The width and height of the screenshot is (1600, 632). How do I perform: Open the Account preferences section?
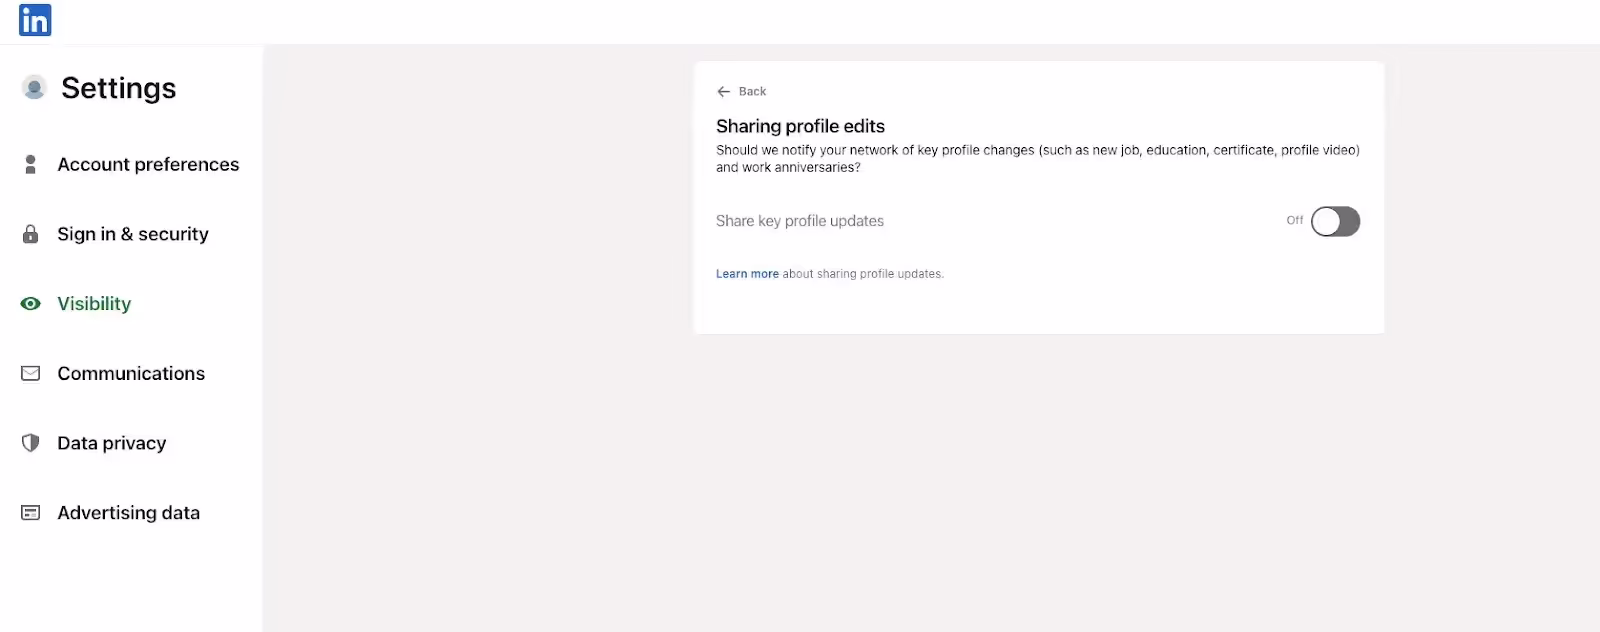click(x=148, y=164)
